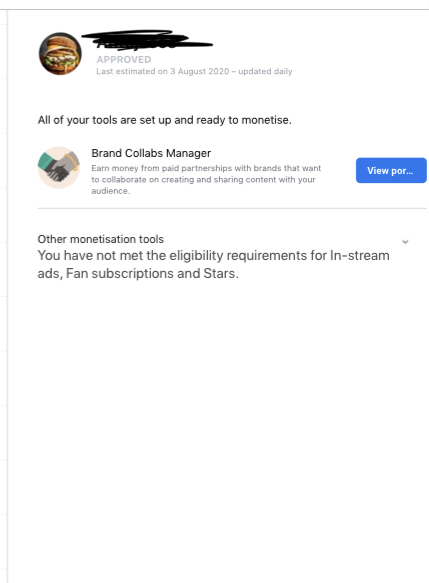
Task: Click the 'All of your tools are set up' message
Action: coord(164,120)
